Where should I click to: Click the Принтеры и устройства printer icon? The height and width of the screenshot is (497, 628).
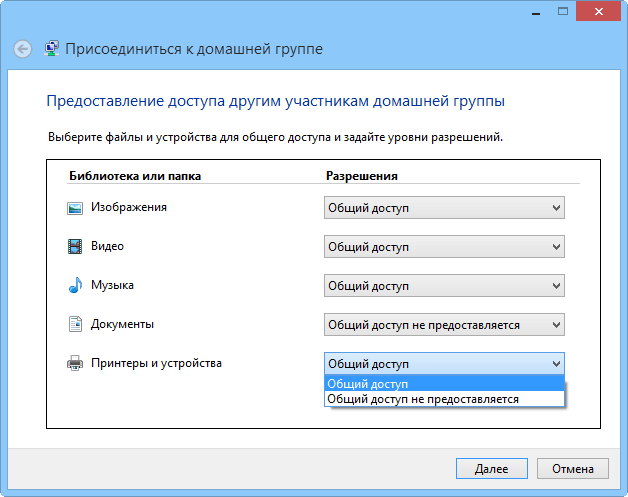point(75,363)
